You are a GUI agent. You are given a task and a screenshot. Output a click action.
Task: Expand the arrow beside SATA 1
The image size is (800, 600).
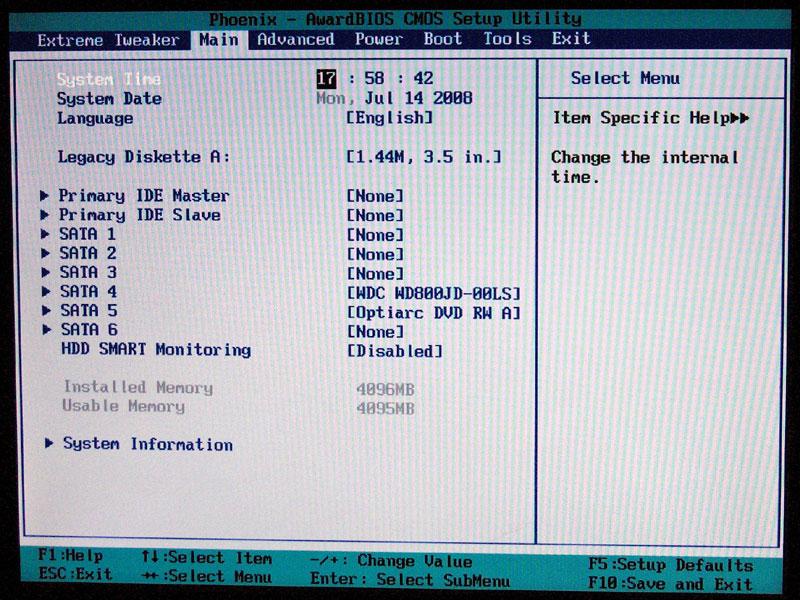tap(45, 234)
